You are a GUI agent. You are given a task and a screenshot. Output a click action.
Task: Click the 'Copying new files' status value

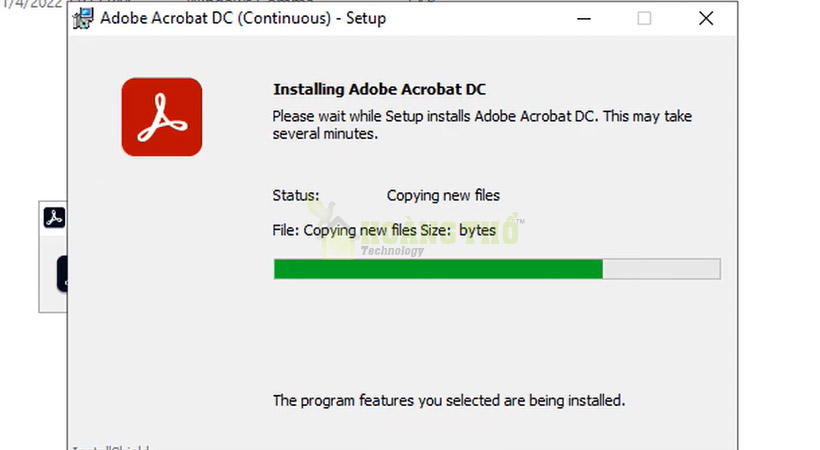[x=443, y=196]
